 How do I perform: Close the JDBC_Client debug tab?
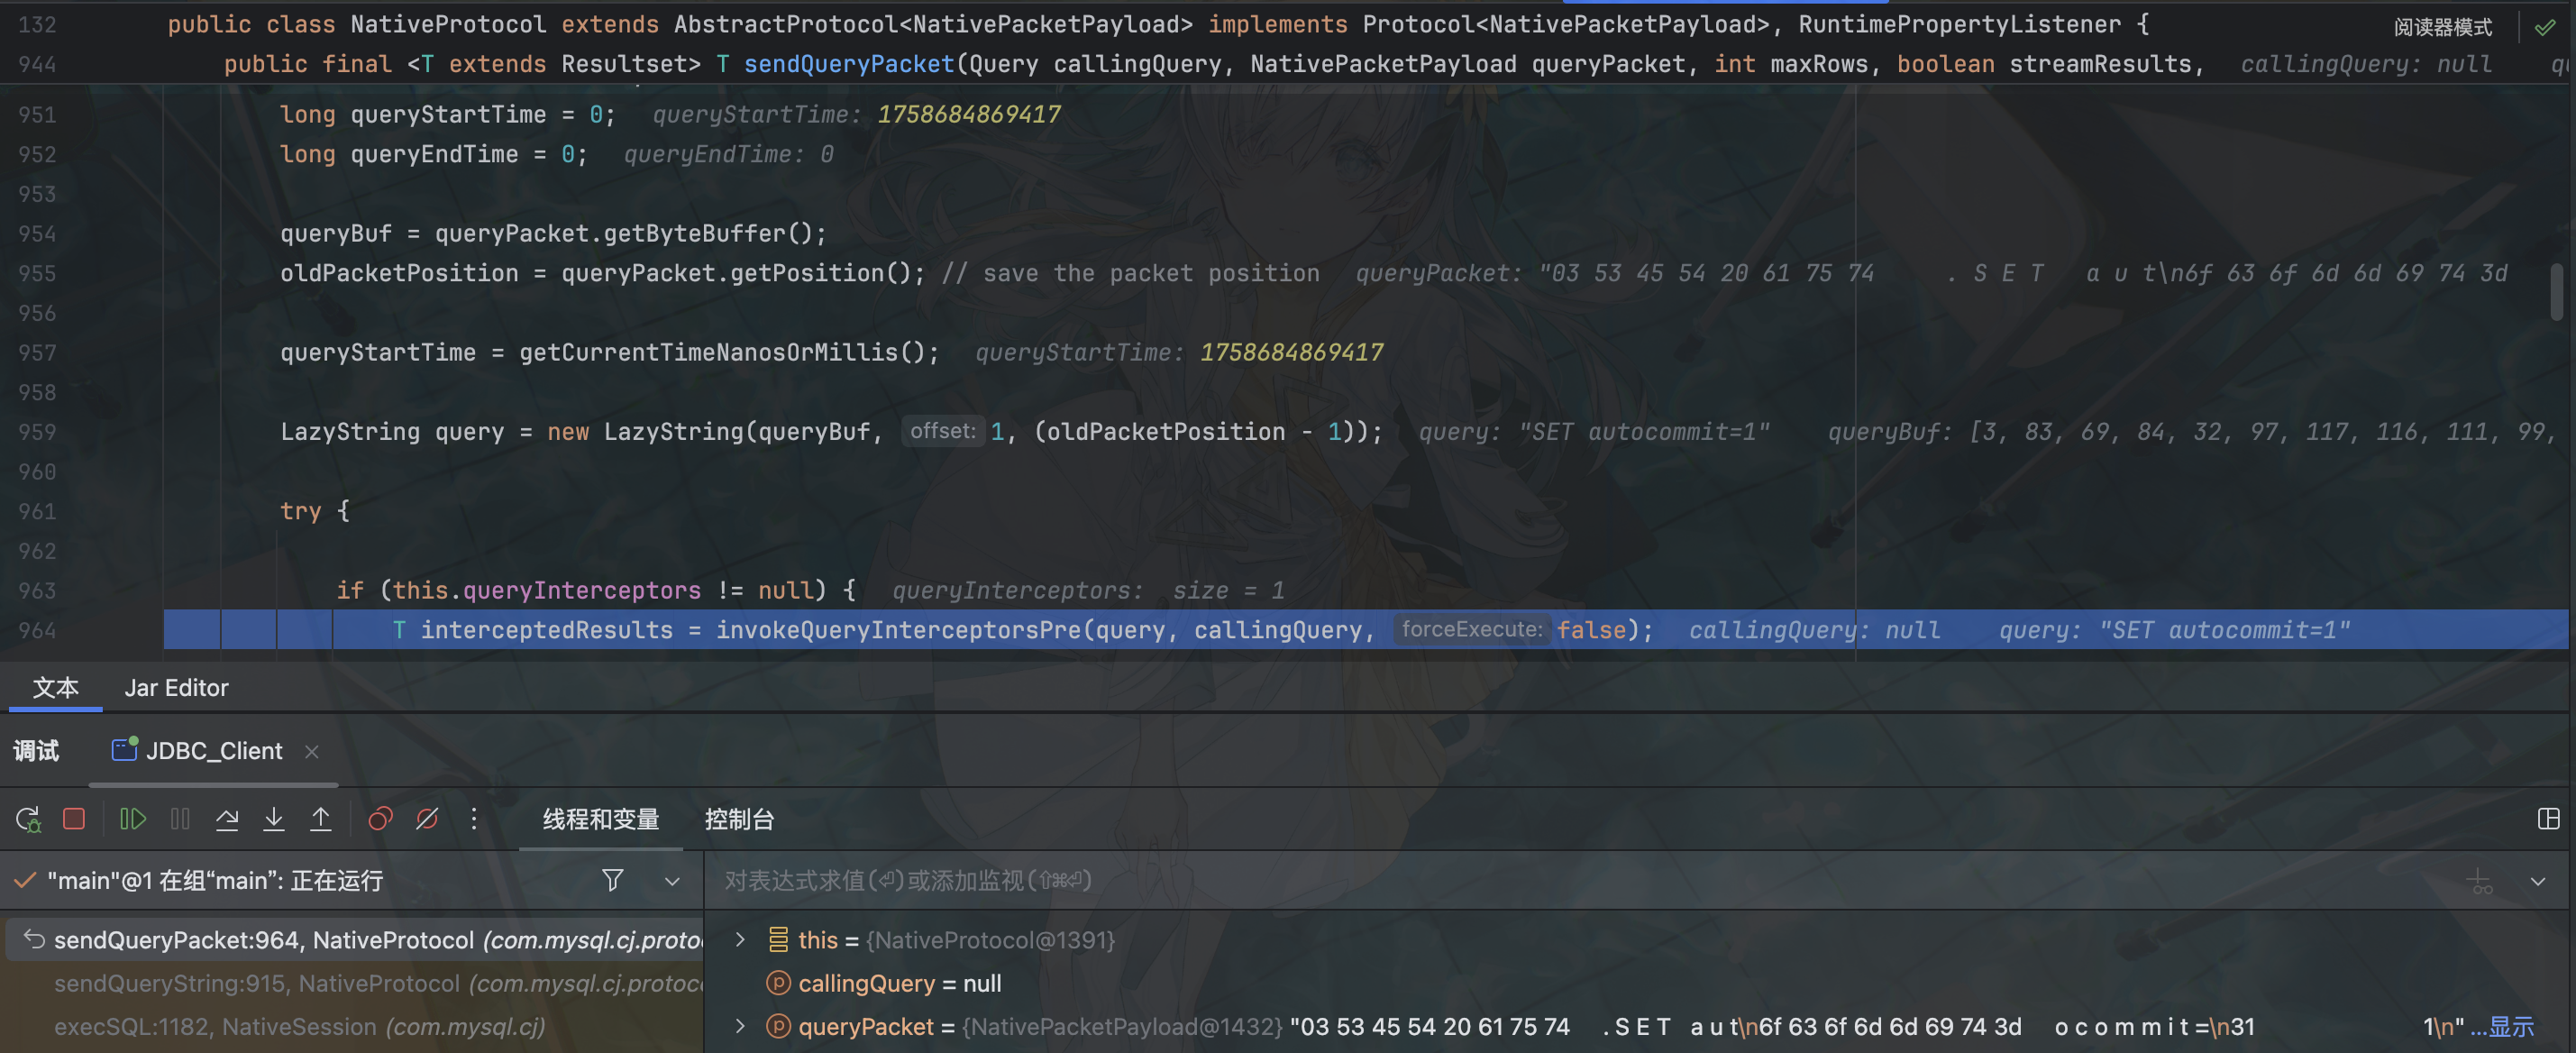tap(312, 751)
